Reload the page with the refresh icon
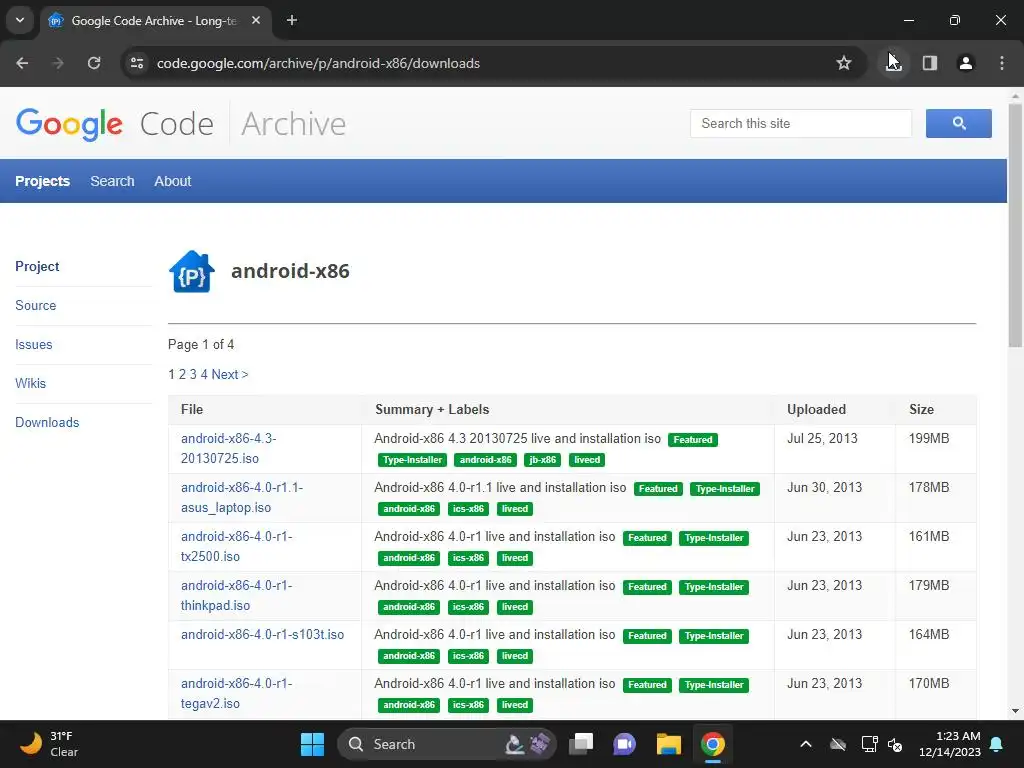 (94, 63)
